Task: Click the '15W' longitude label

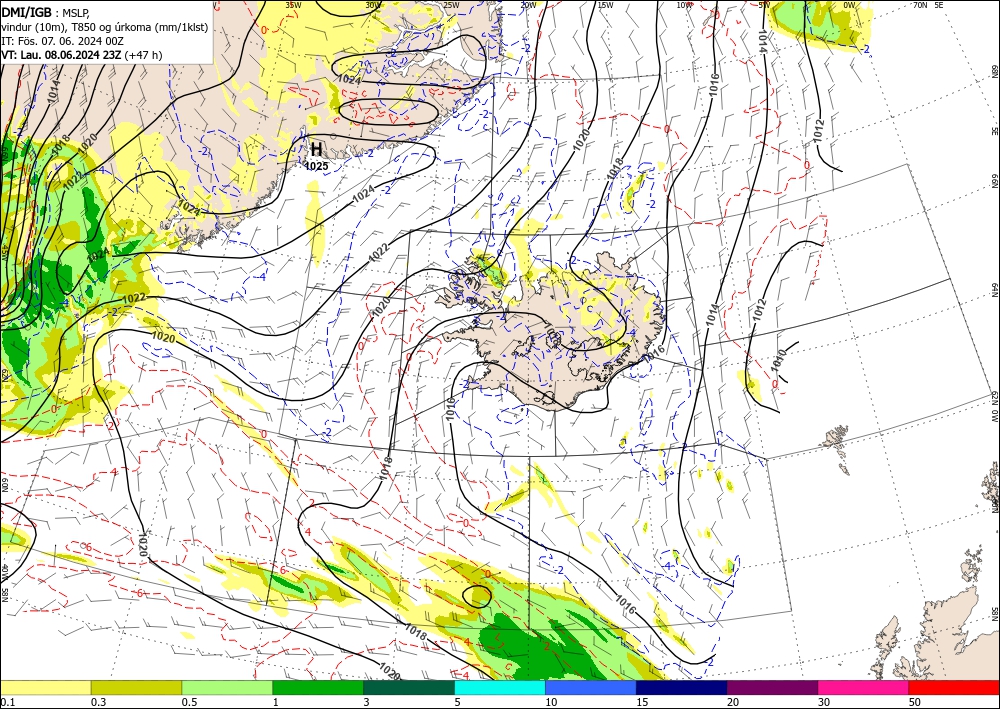Action: click(606, 5)
